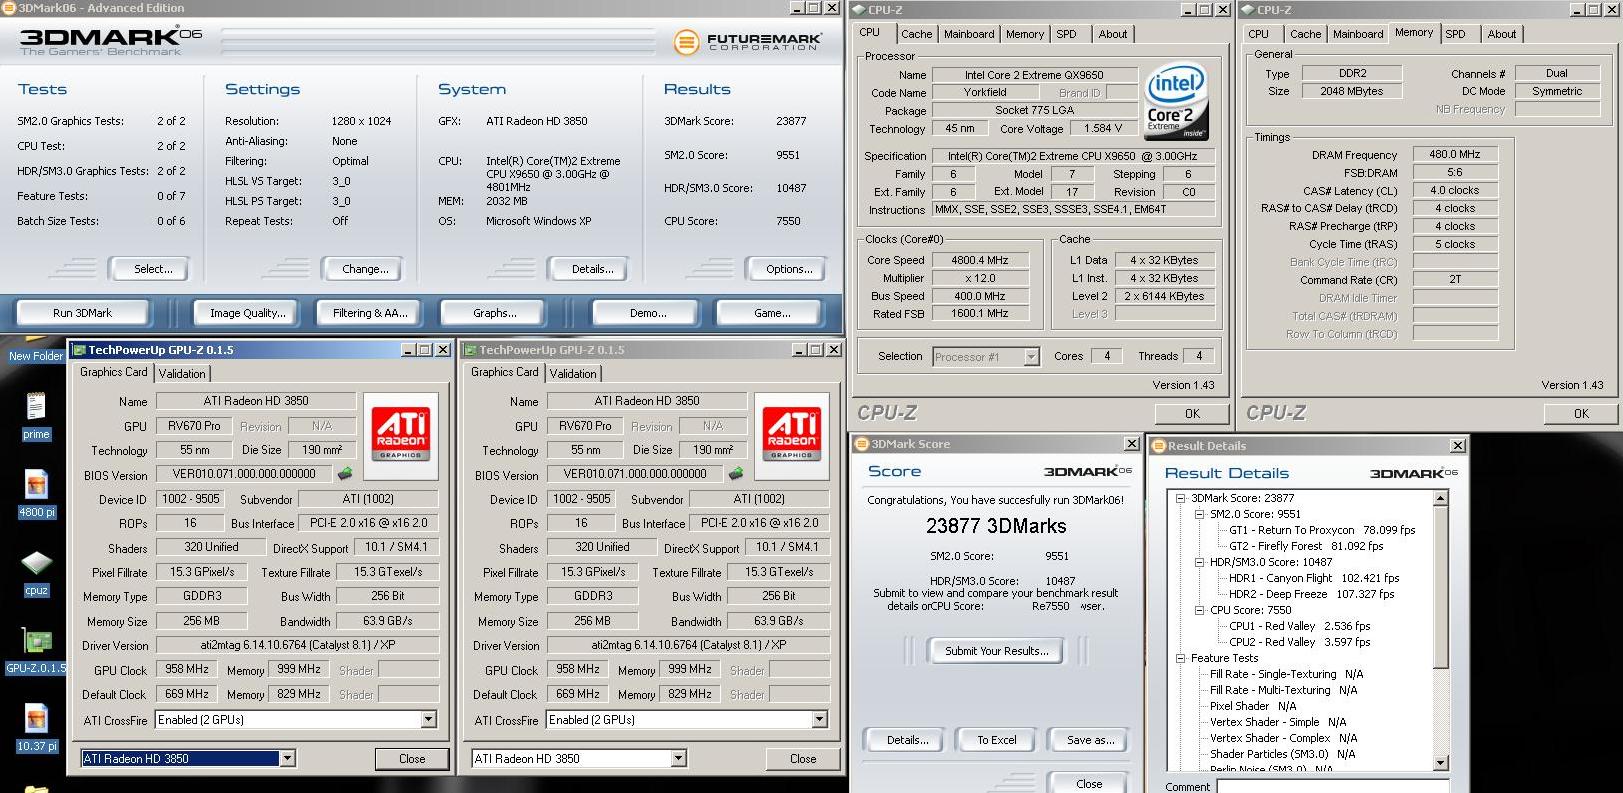
Task: Click Save as in the 3DMark Score dialog
Action: 1090,740
